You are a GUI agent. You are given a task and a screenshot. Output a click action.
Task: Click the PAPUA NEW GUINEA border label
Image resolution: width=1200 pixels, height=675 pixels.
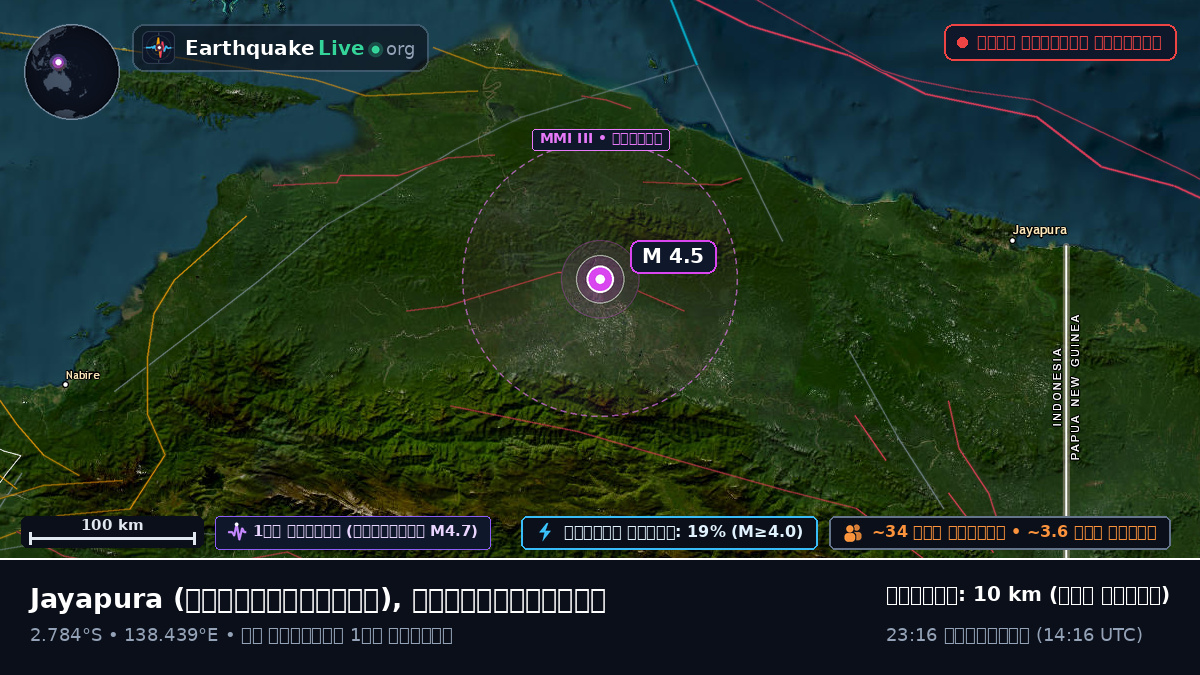coord(1076,386)
